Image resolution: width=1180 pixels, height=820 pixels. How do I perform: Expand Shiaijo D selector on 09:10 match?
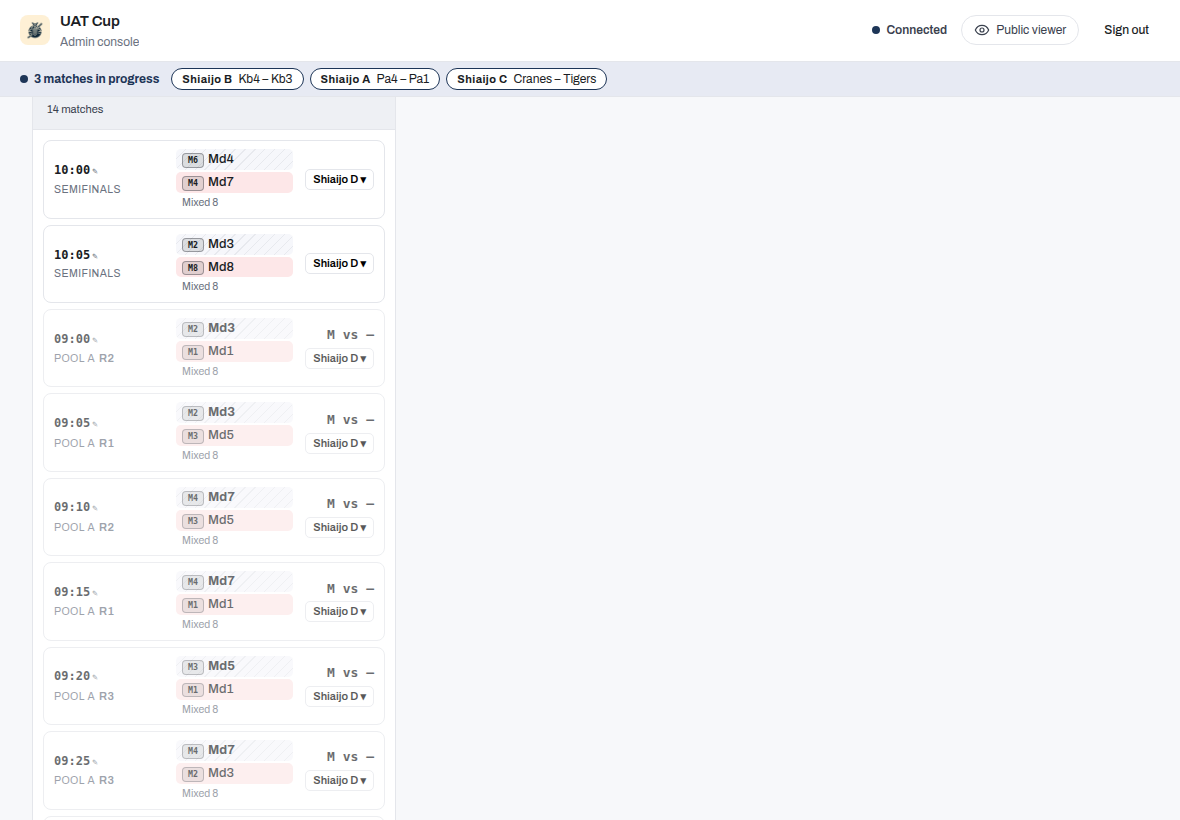(x=339, y=527)
